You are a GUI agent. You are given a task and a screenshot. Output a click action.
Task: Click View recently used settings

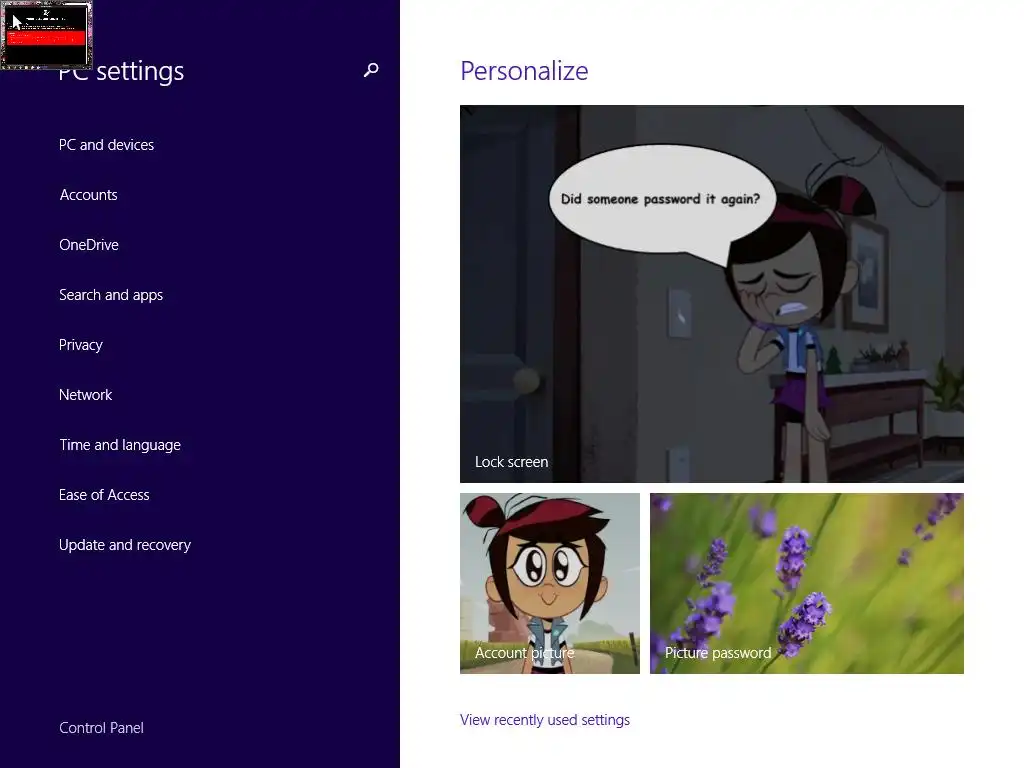(545, 720)
